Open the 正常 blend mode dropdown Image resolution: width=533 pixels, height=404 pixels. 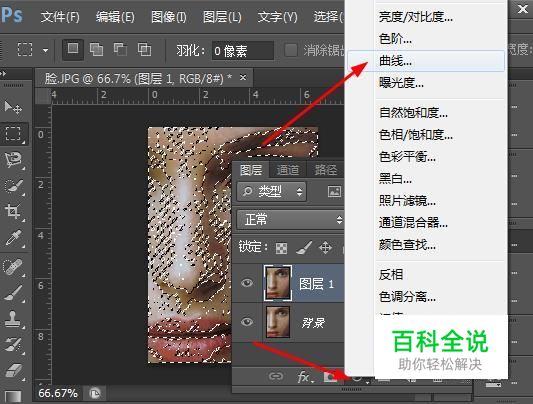pos(290,219)
